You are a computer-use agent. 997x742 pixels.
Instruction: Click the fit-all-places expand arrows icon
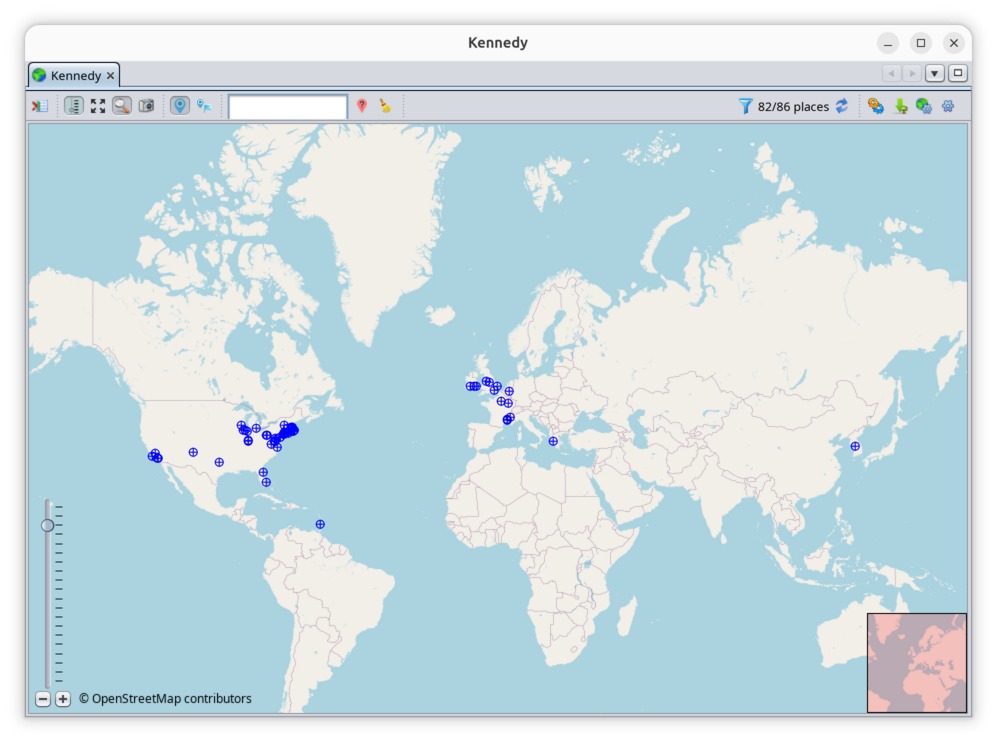click(x=98, y=106)
